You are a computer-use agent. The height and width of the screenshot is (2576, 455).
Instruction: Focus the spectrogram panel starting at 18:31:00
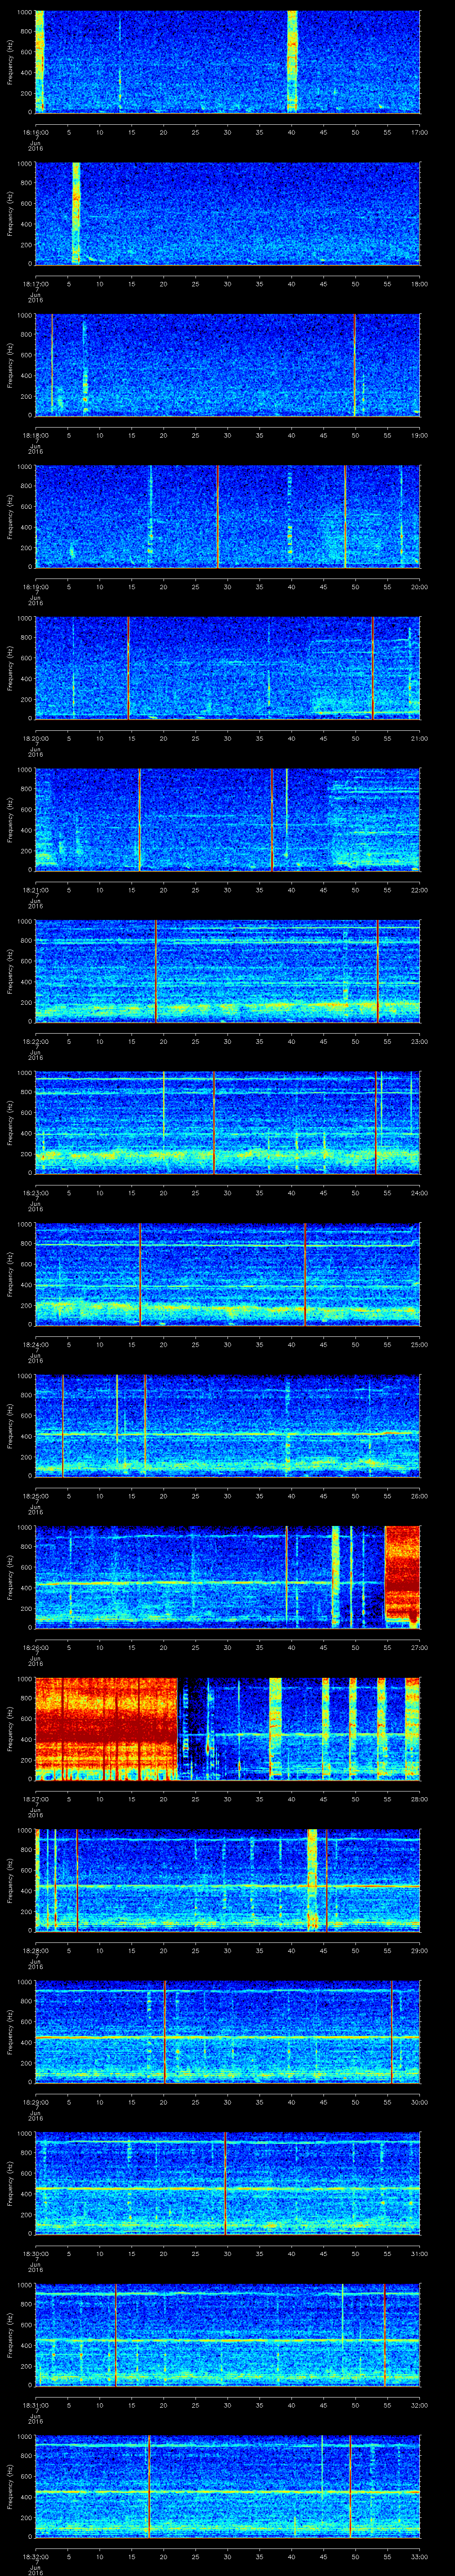227,2336
